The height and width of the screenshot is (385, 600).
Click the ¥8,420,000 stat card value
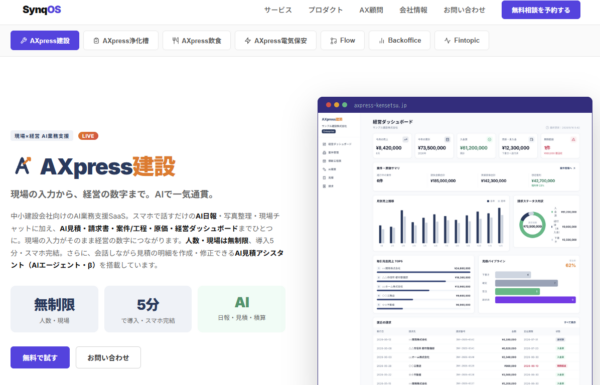pyautogui.click(x=389, y=148)
